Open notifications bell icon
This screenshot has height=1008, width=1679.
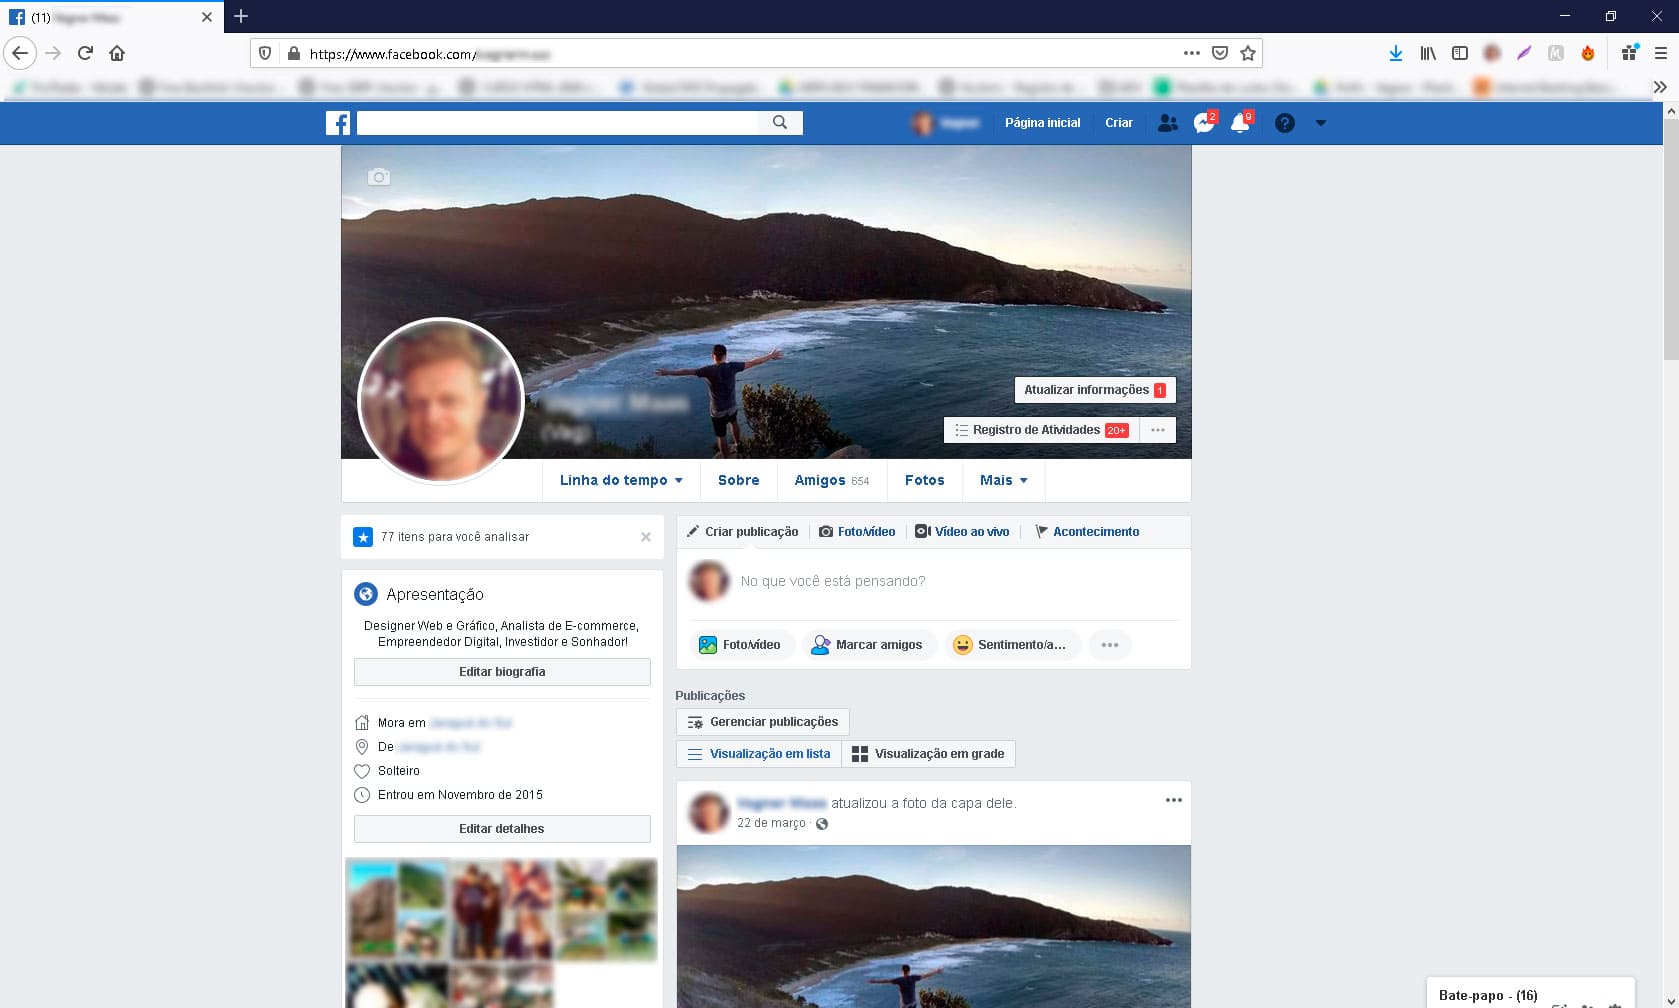pos(1240,123)
